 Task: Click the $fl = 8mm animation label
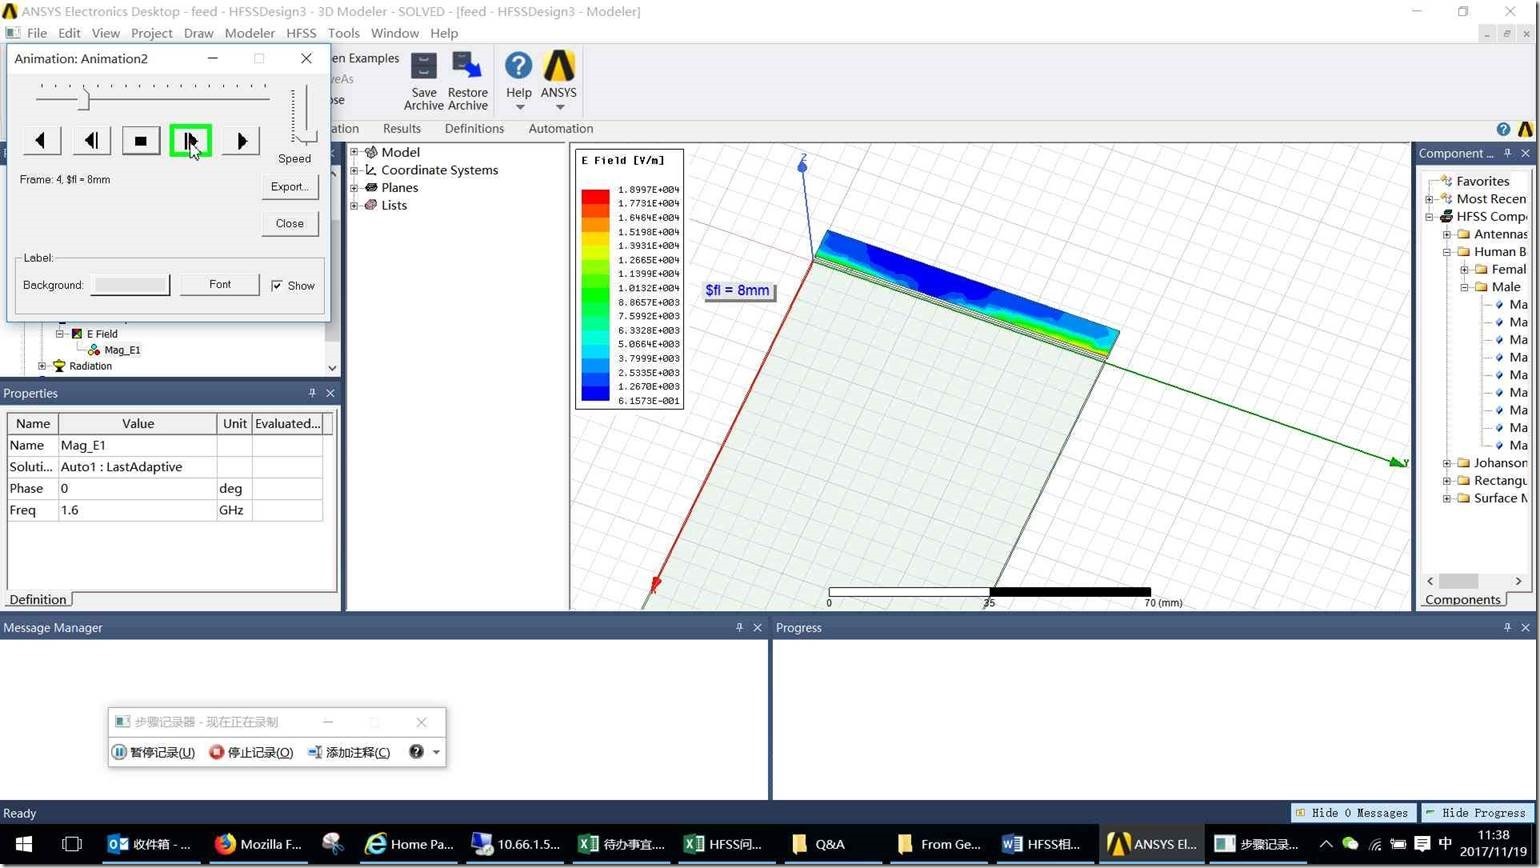pyautogui.click(x=738, y=291)
